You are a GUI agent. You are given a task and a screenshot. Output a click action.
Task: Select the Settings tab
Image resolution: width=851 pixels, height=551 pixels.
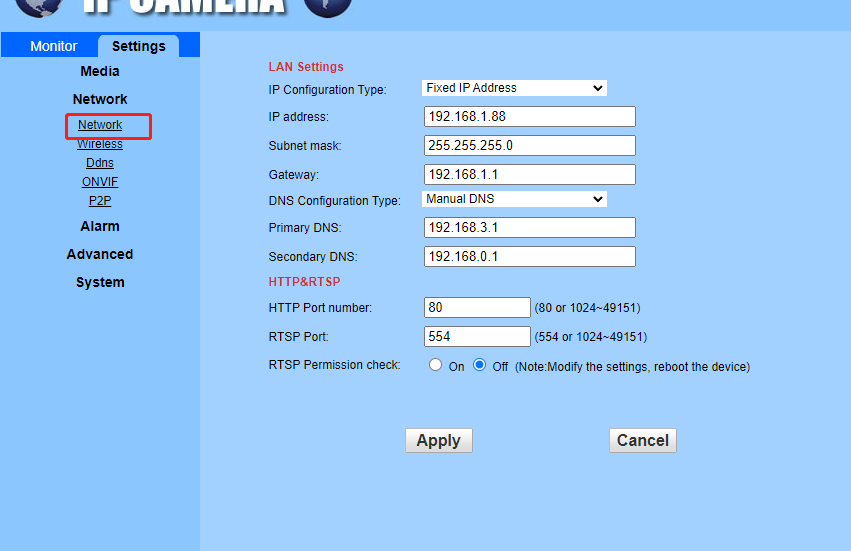[139, 46]
